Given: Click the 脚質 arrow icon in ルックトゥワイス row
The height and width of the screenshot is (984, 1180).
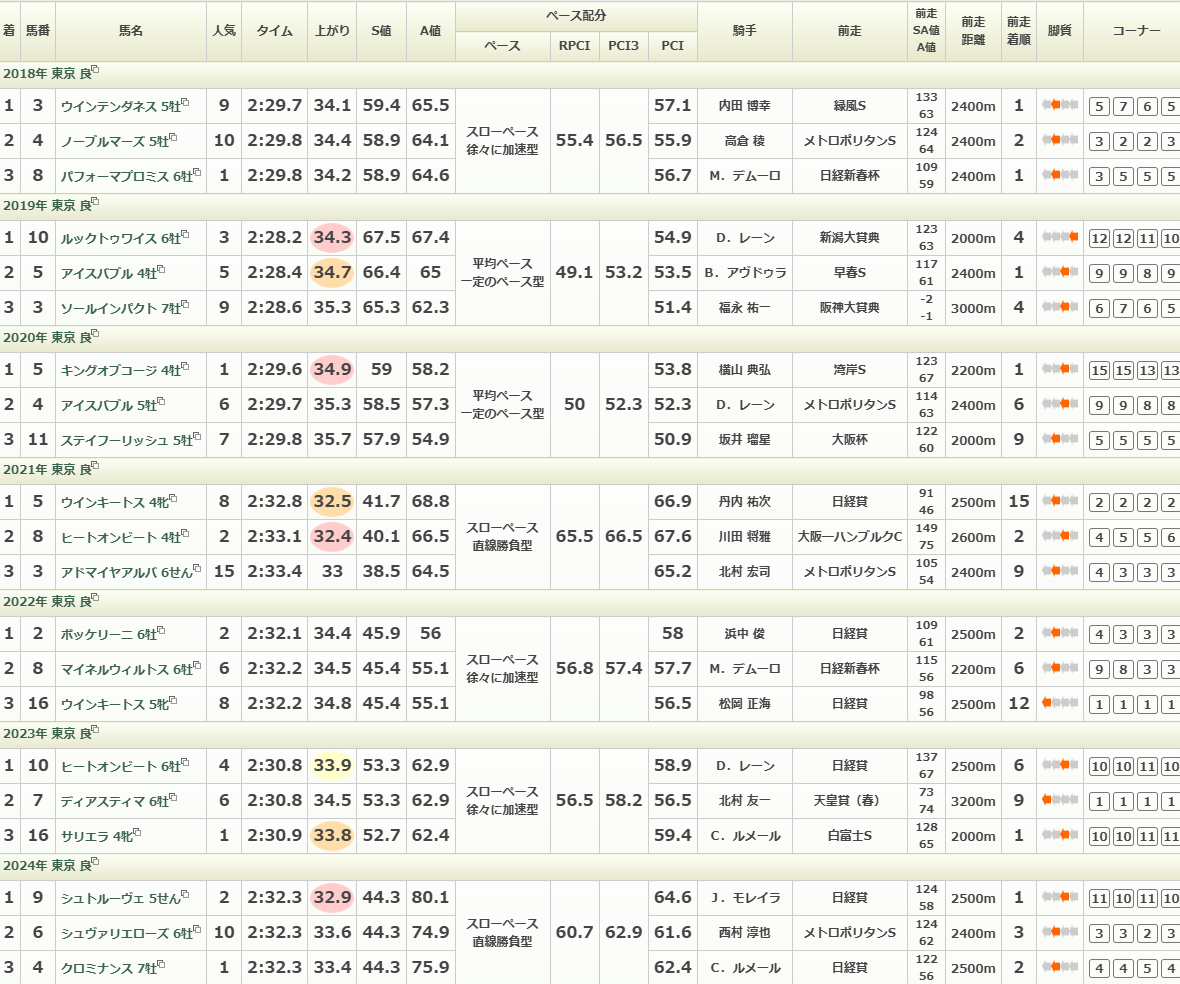Looking at the screenshot, I should 1060,238.
